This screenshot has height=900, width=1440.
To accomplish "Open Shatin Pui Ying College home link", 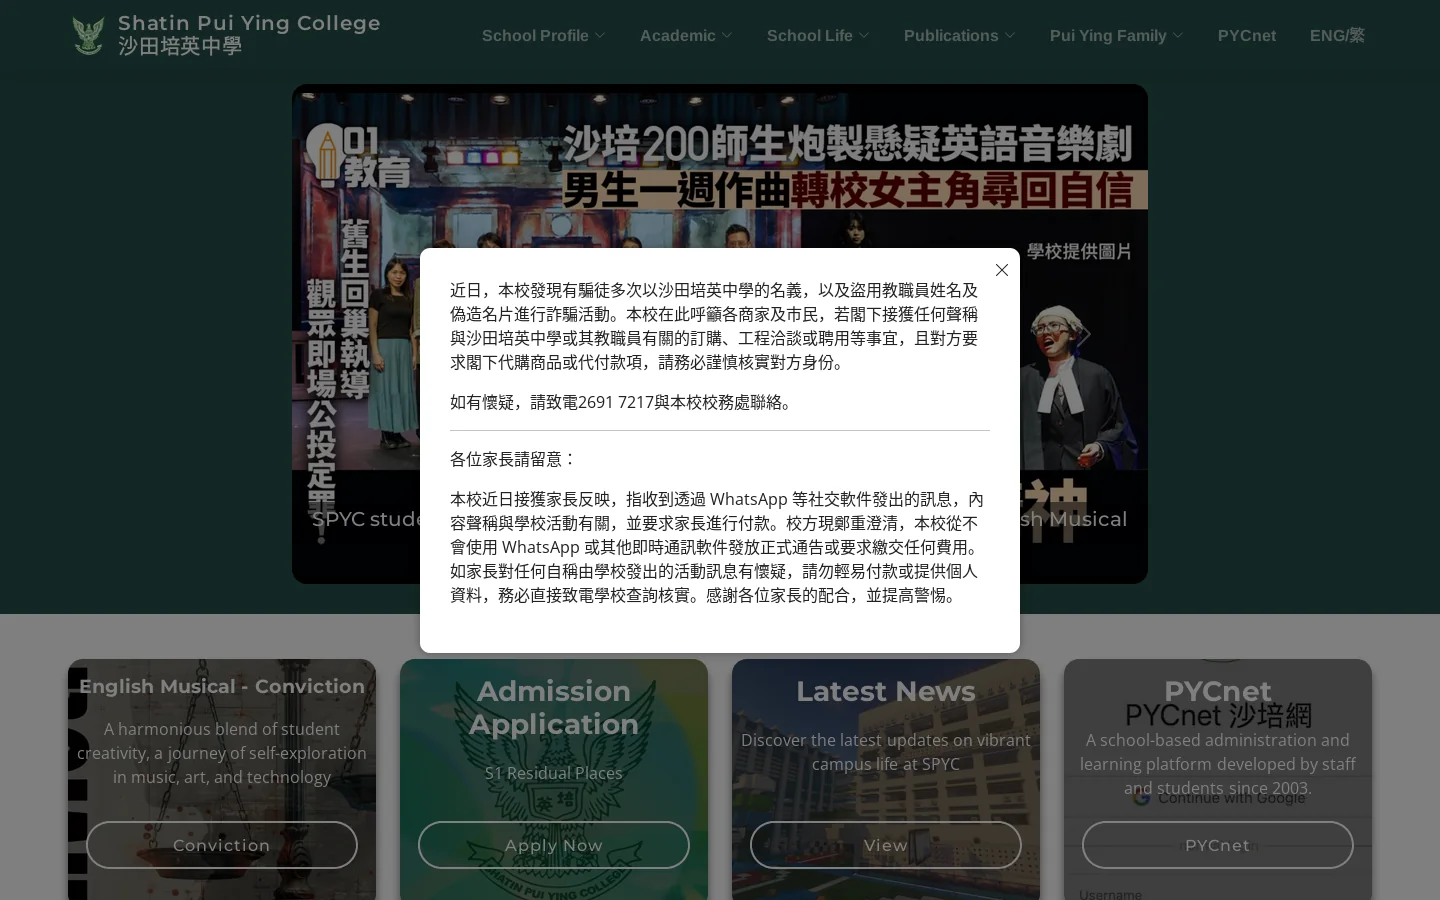I will (249, 35).
